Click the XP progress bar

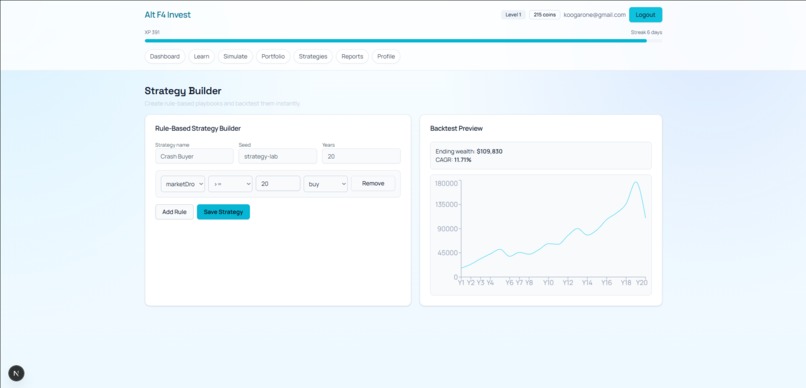(403, 41)
